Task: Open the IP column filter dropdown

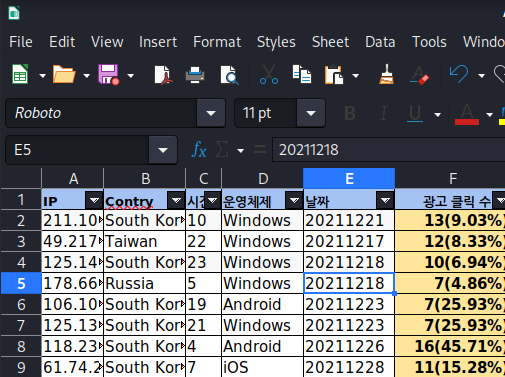Action: (x=94, y=200)
